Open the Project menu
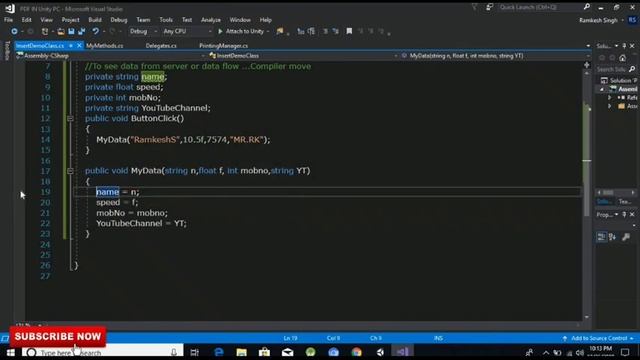The height and width of the screenshot is (360, 640). (70, 20)
